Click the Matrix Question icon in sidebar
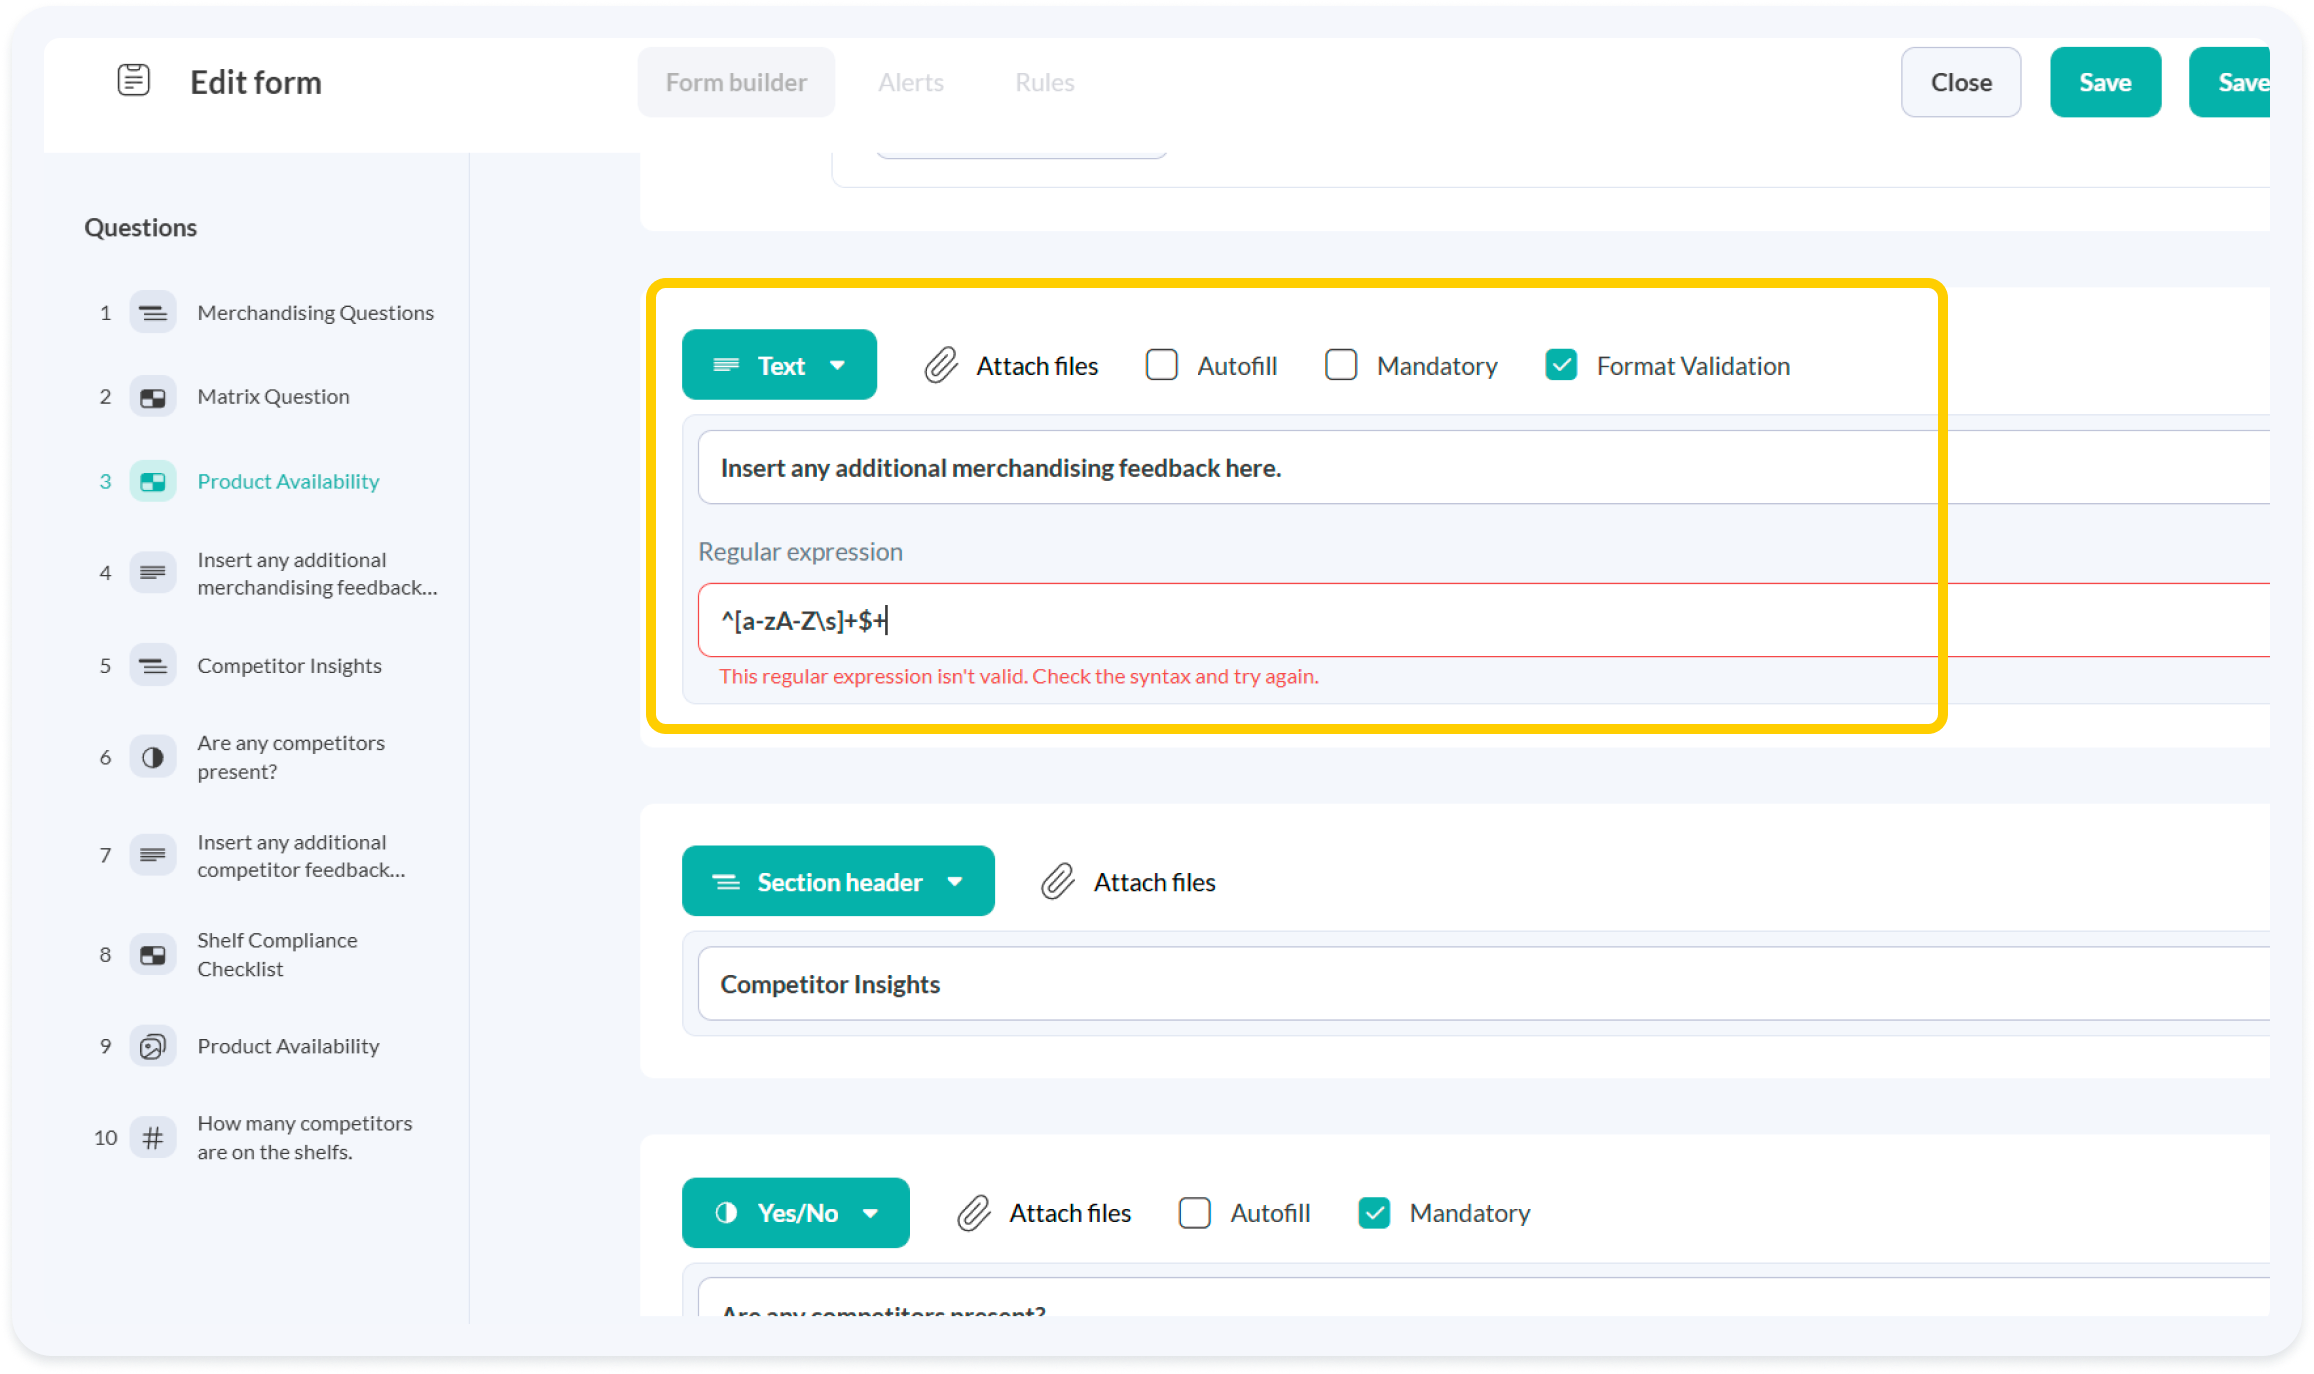2314x1374 pixels. tap(153, 397)
